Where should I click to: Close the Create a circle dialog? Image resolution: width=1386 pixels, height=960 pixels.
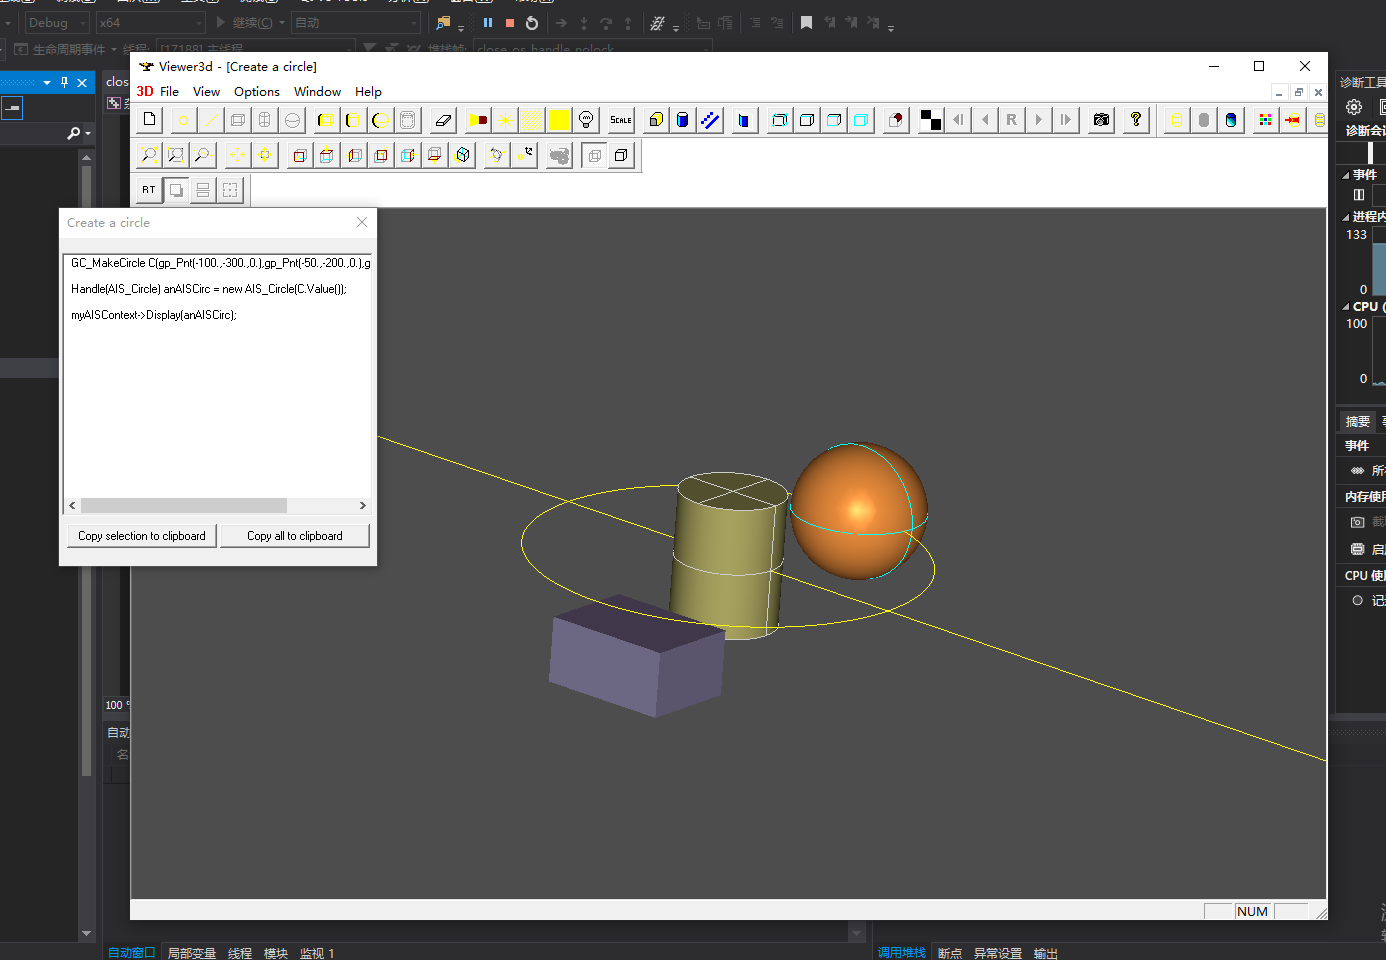coord(362,222)
